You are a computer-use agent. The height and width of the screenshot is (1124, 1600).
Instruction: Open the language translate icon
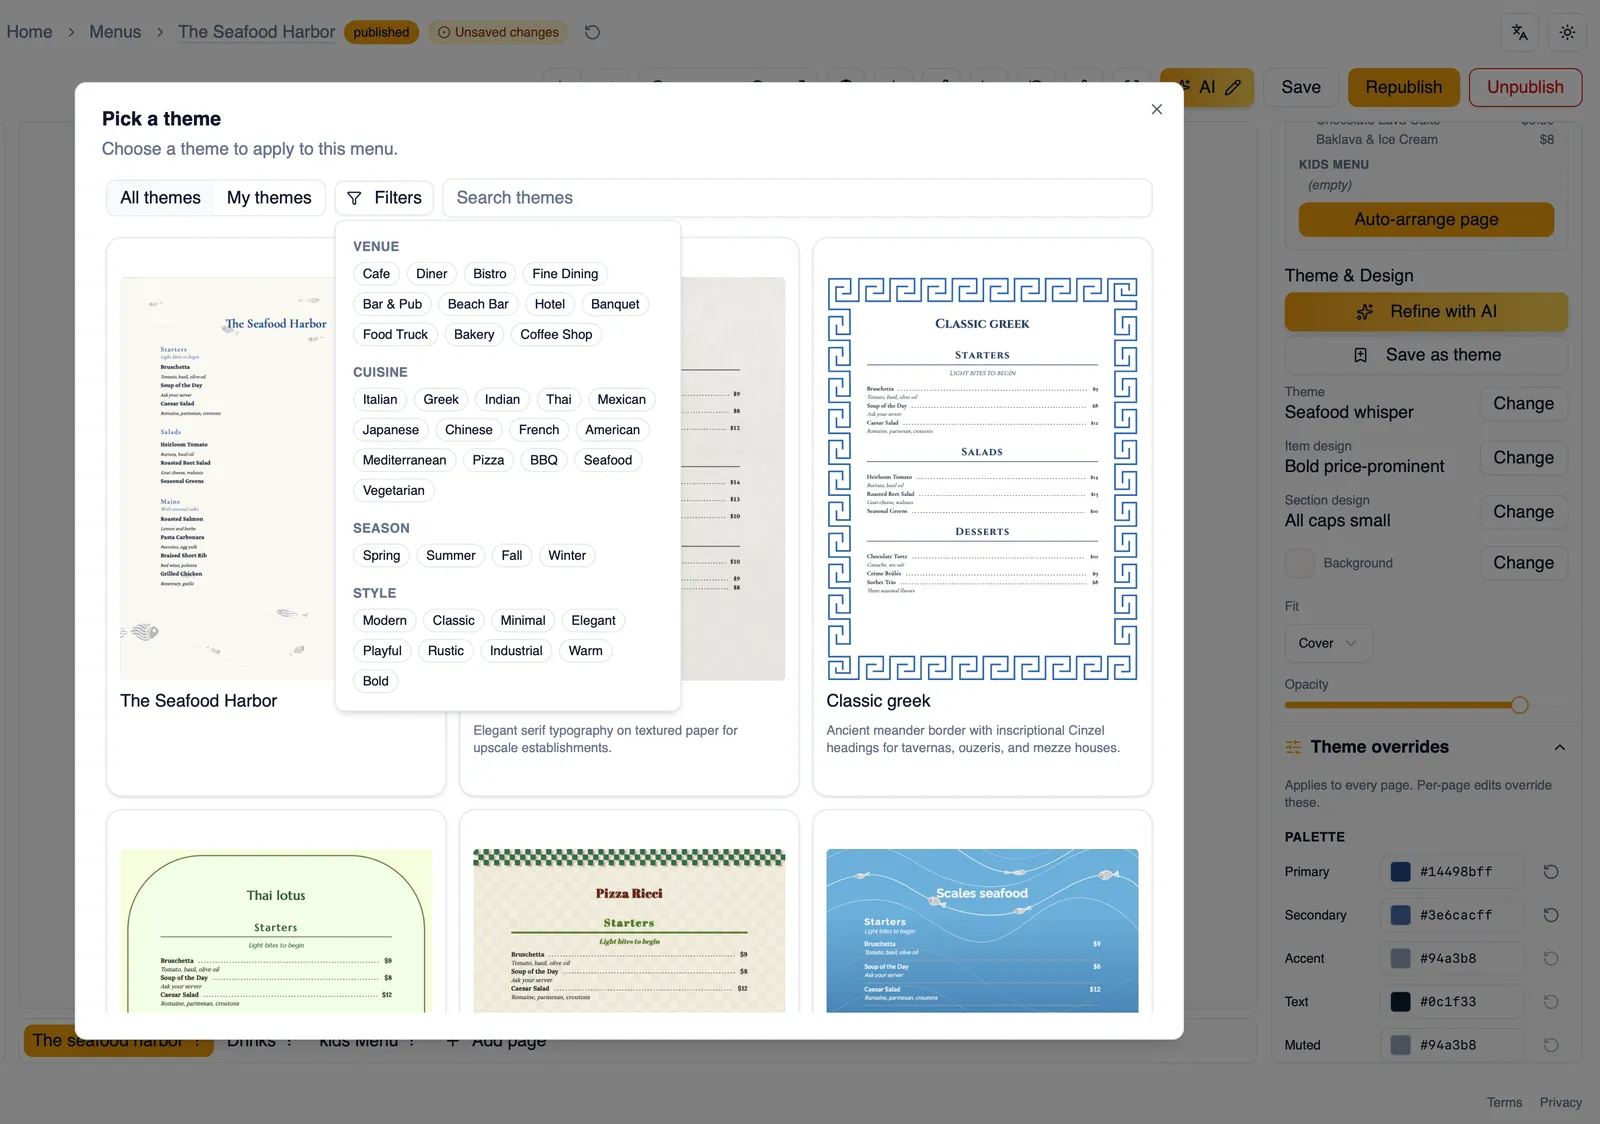coord(1520,32)
